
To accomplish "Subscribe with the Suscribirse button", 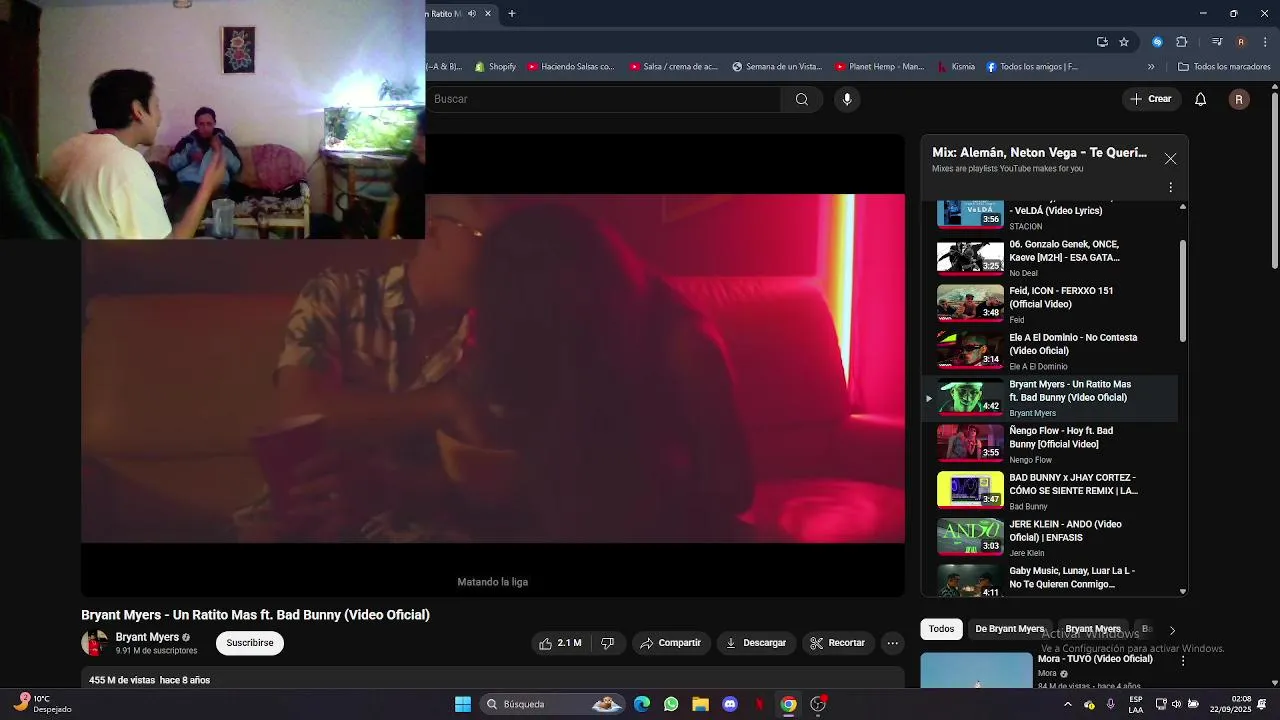I will [250, 643].
